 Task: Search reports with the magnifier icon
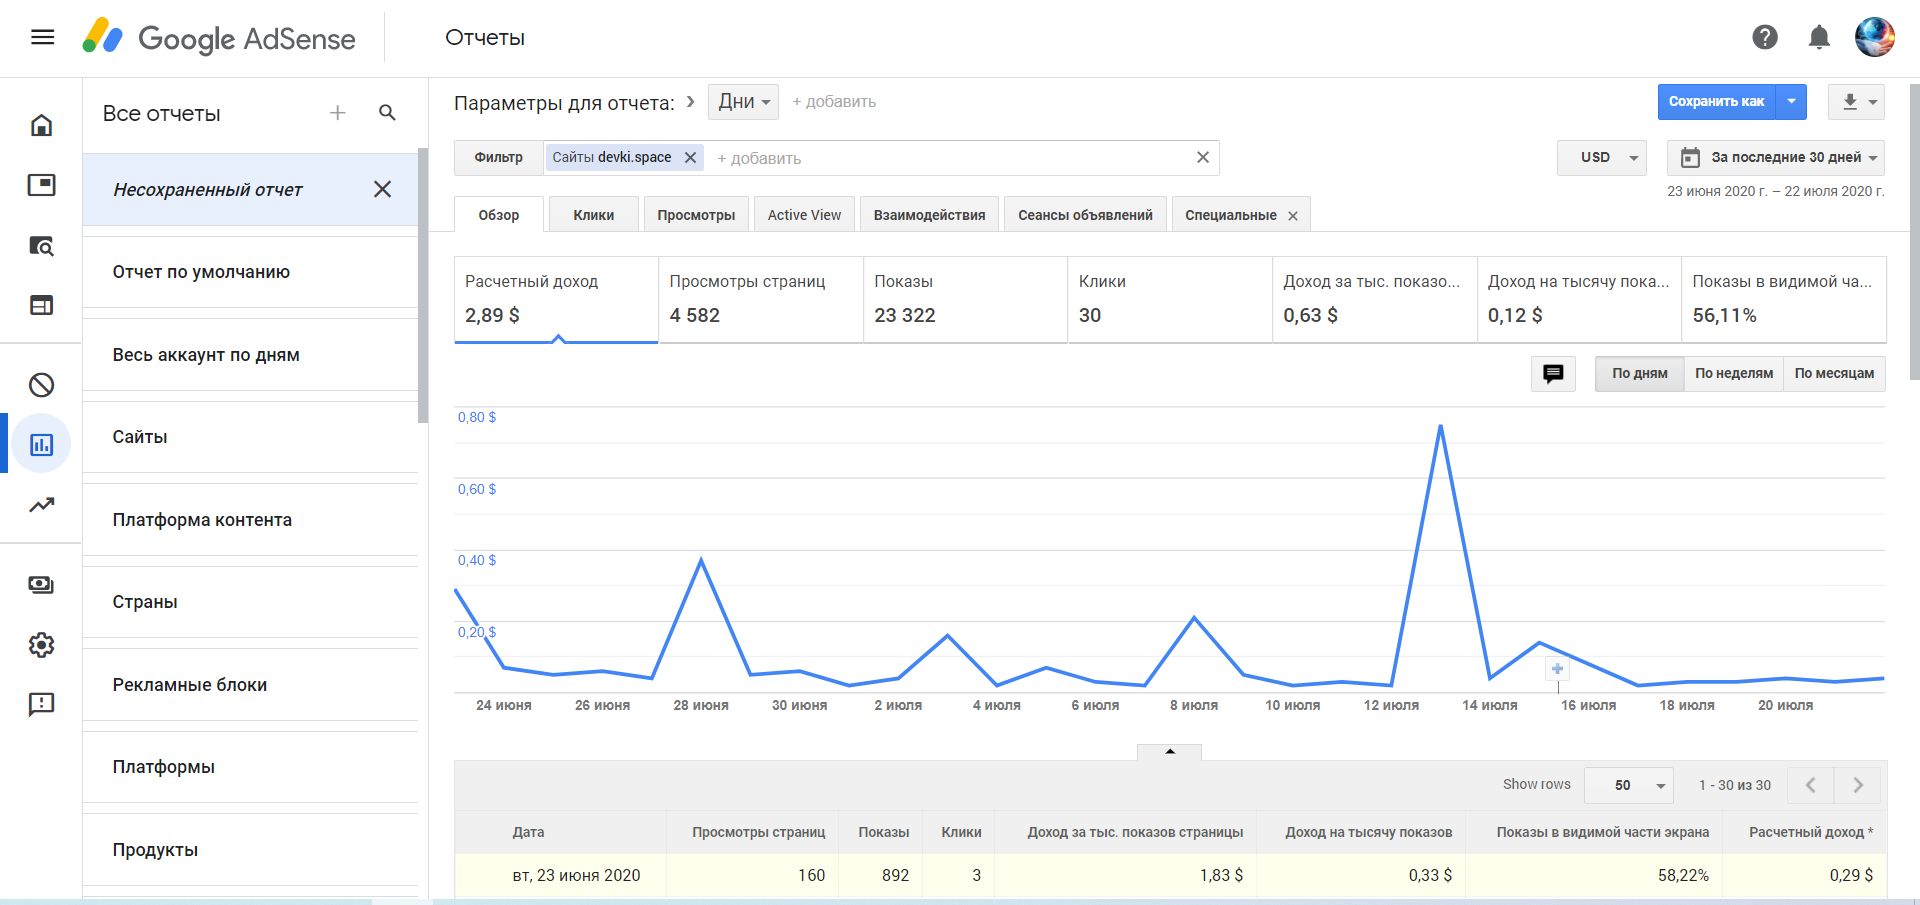(x=387, y=113)
